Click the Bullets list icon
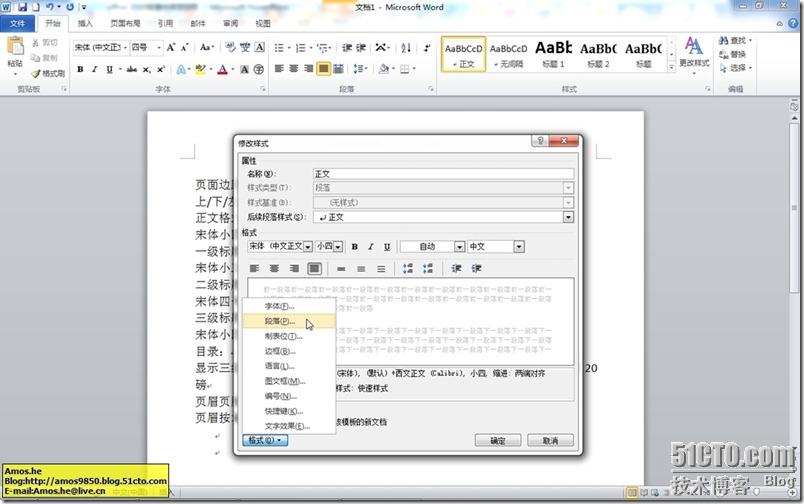The height and width of the screenshot is (504, 804). click(279, 48)
